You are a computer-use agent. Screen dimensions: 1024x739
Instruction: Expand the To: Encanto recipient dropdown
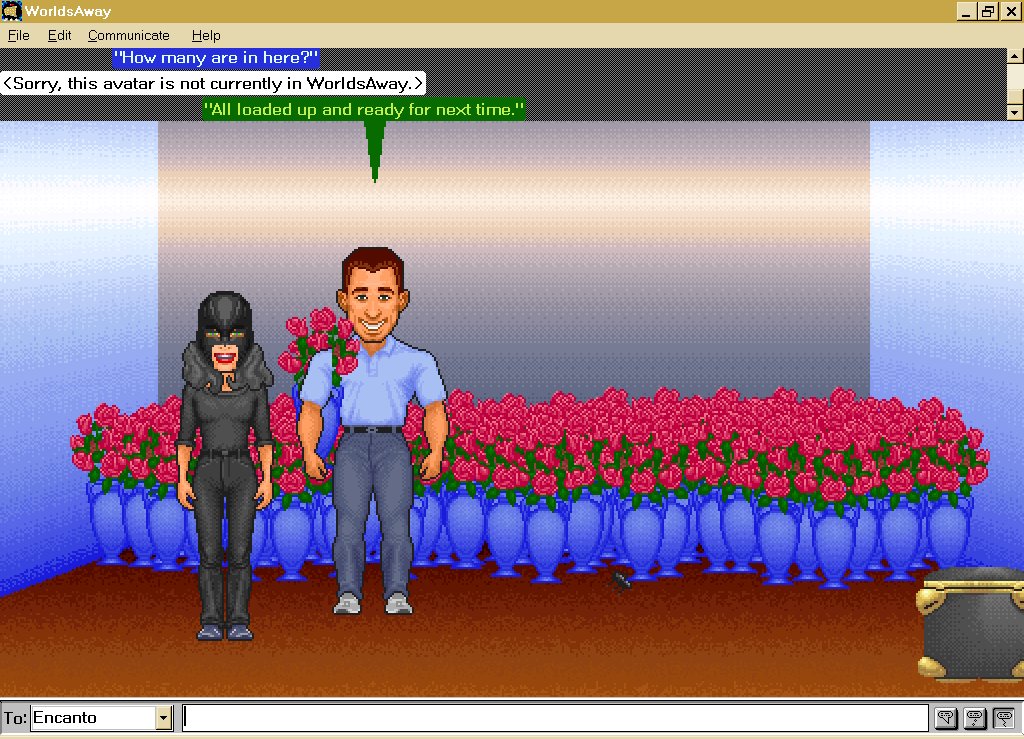pos(163,718)
